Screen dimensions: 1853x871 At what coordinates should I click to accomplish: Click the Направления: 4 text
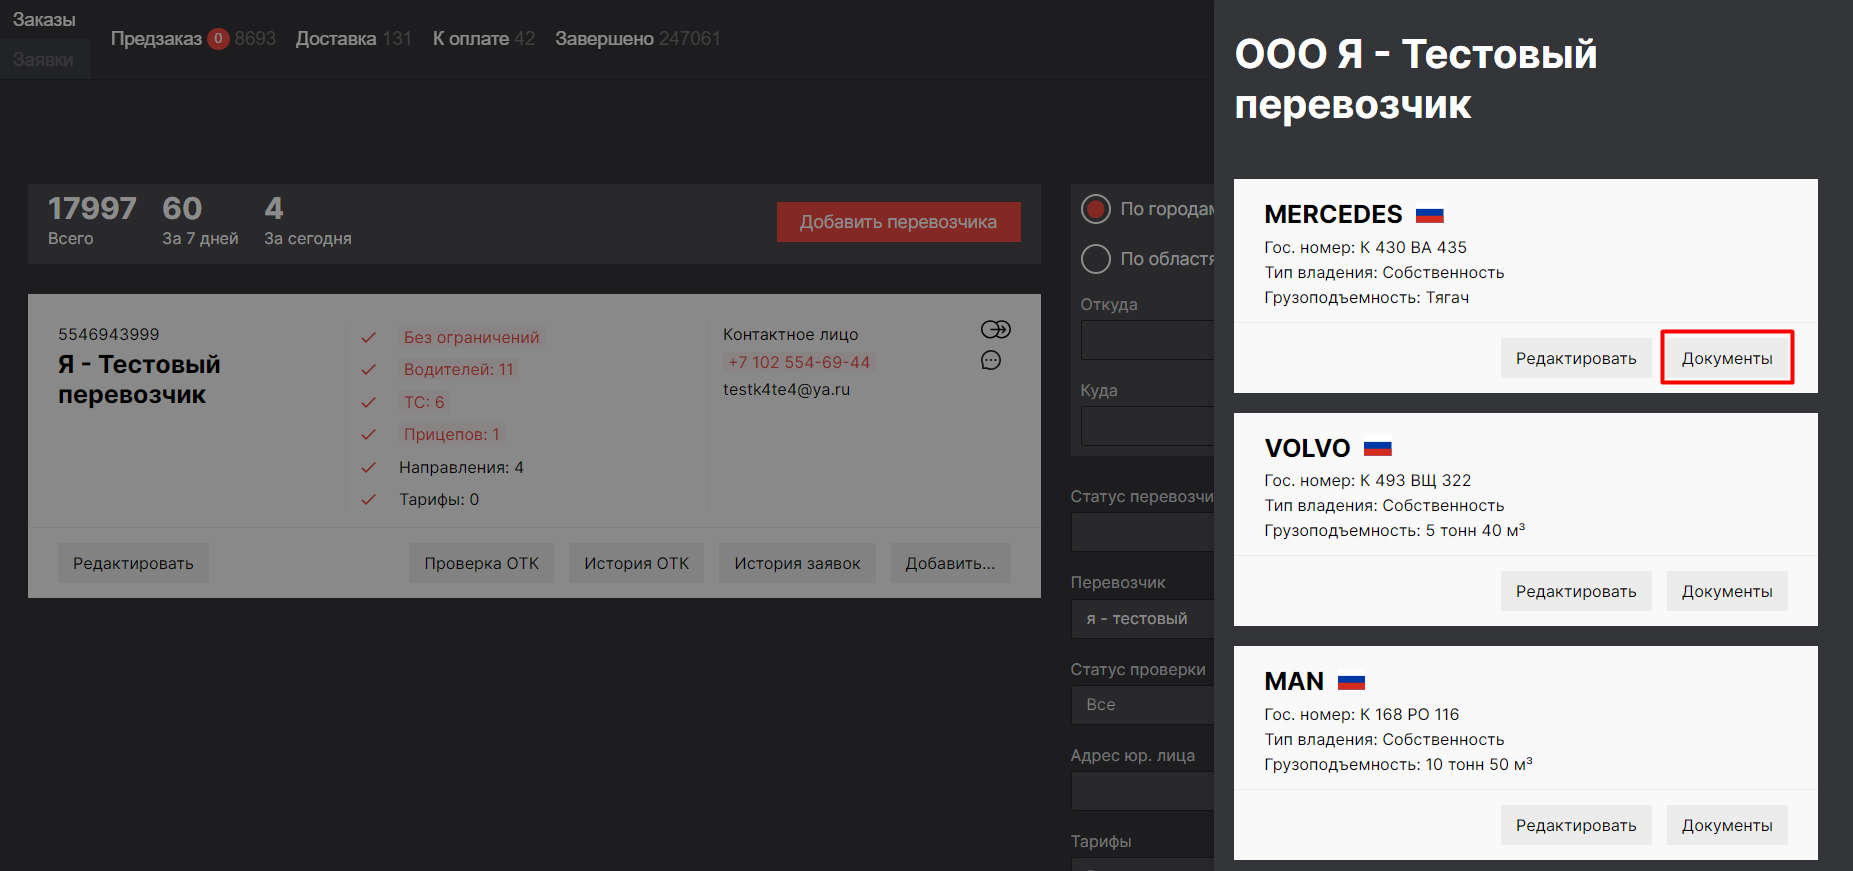pos(461,467)
